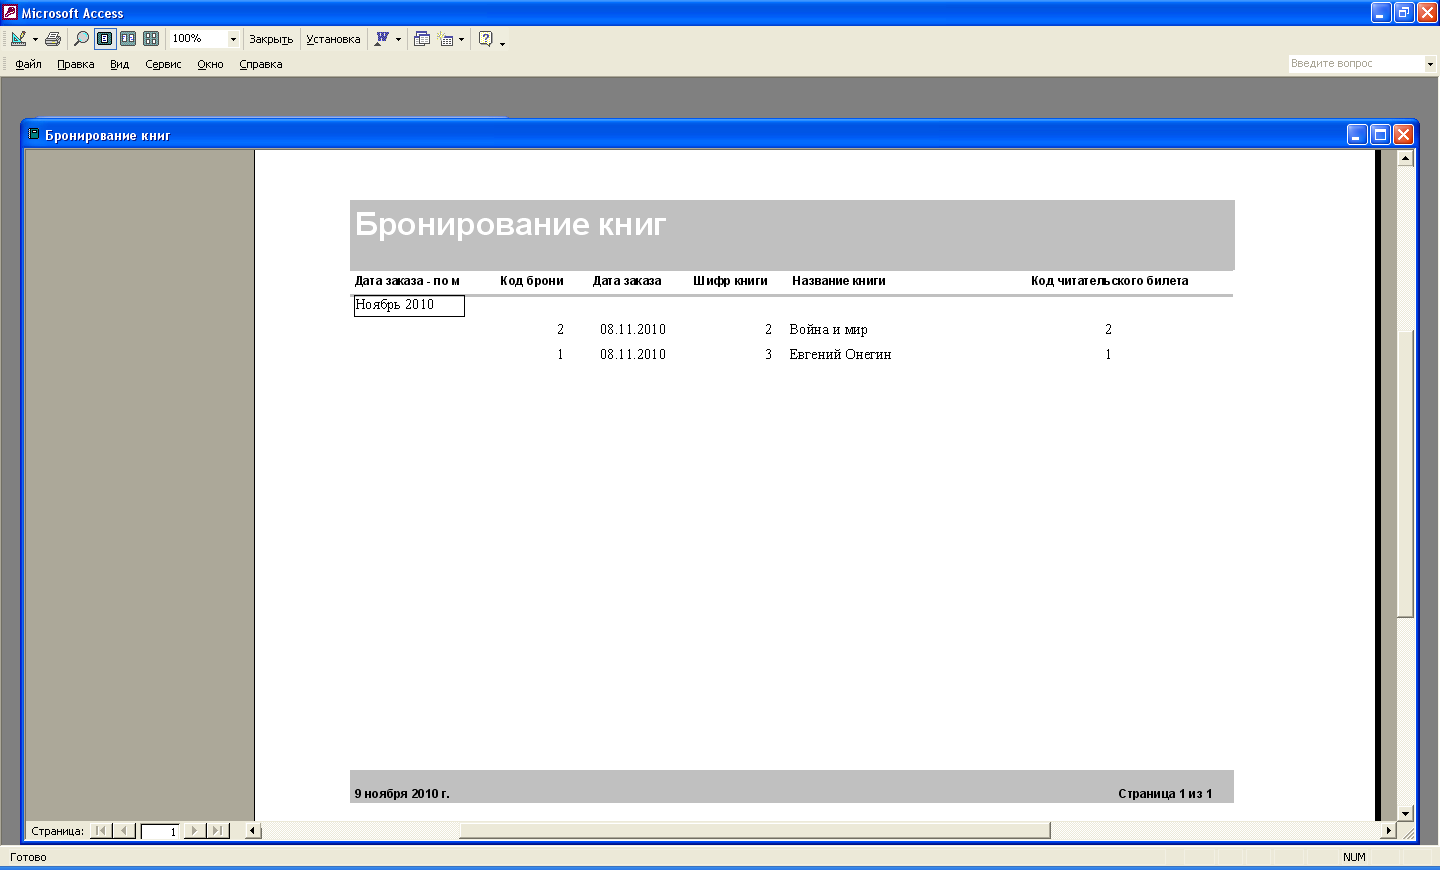Open the Сервис menu
The width and height of the screenshot is (1440, 870).
[x=163, y=64]
